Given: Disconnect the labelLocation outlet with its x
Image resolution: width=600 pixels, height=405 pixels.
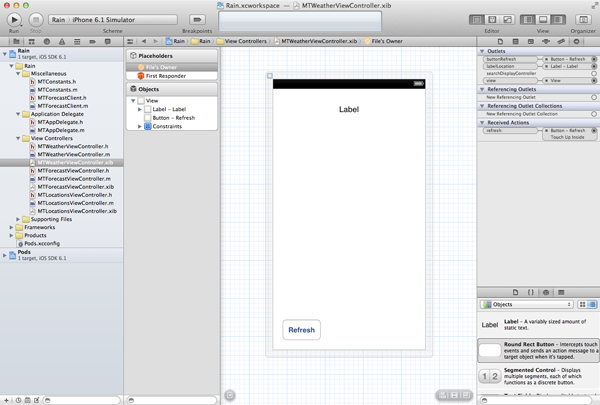Looking at the screenshot, I should pyautogui.click(x=546, y=66).
